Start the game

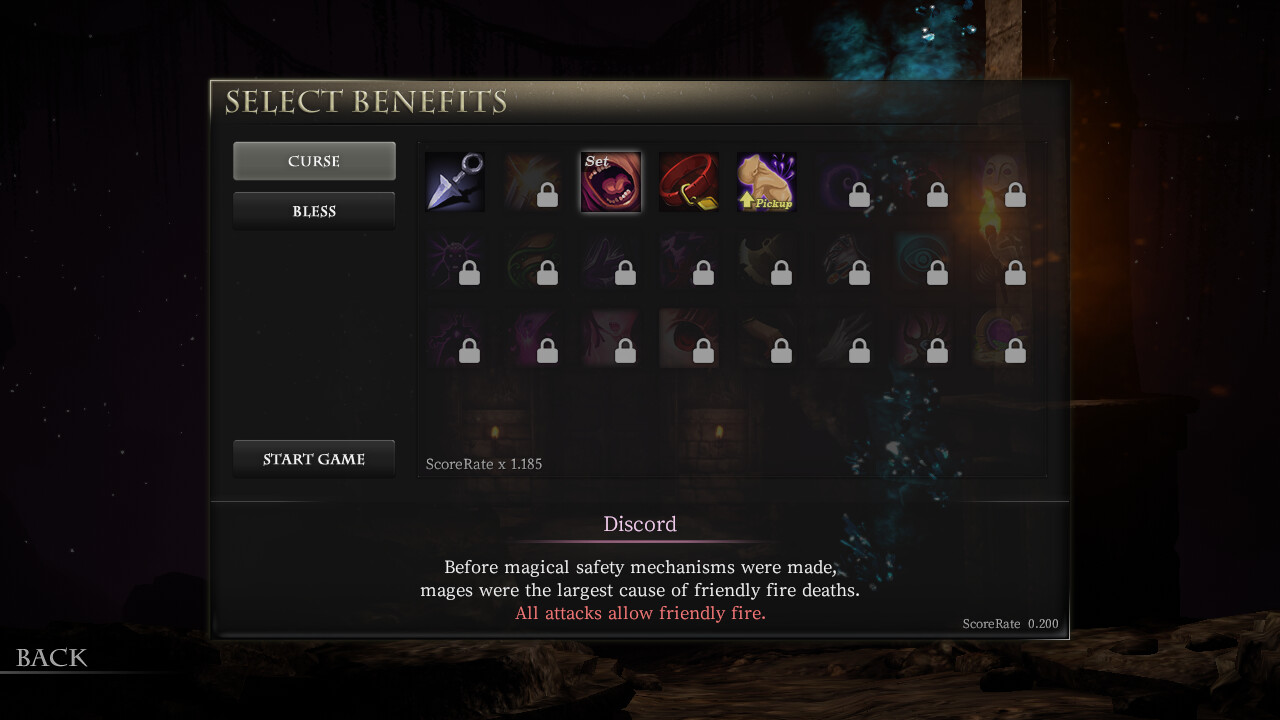coord(314,459)
